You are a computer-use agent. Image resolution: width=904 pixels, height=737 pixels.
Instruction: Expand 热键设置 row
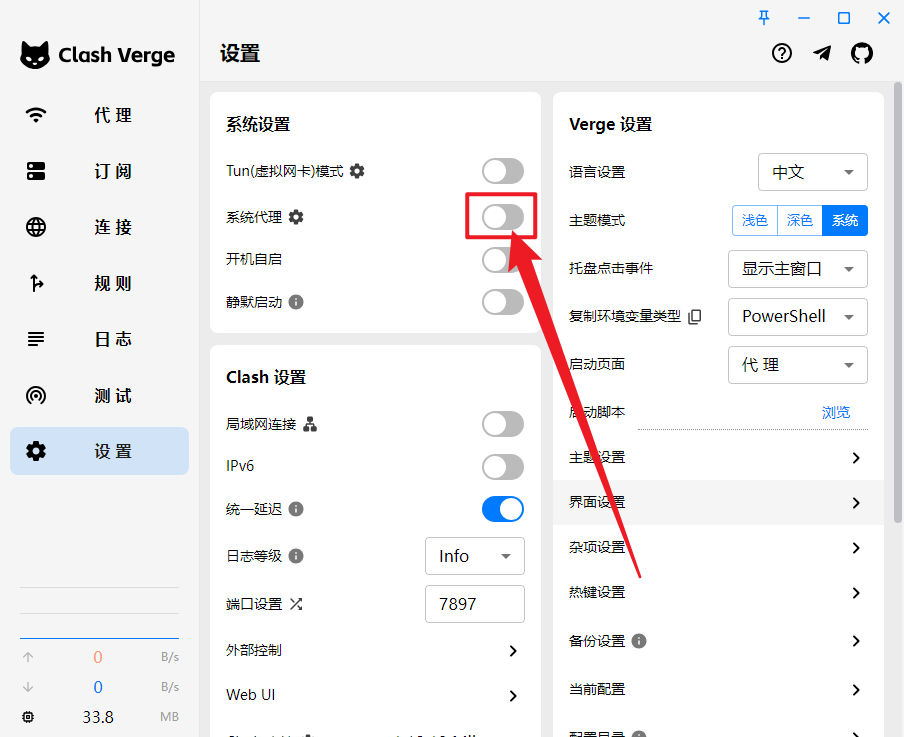point(718,593)
